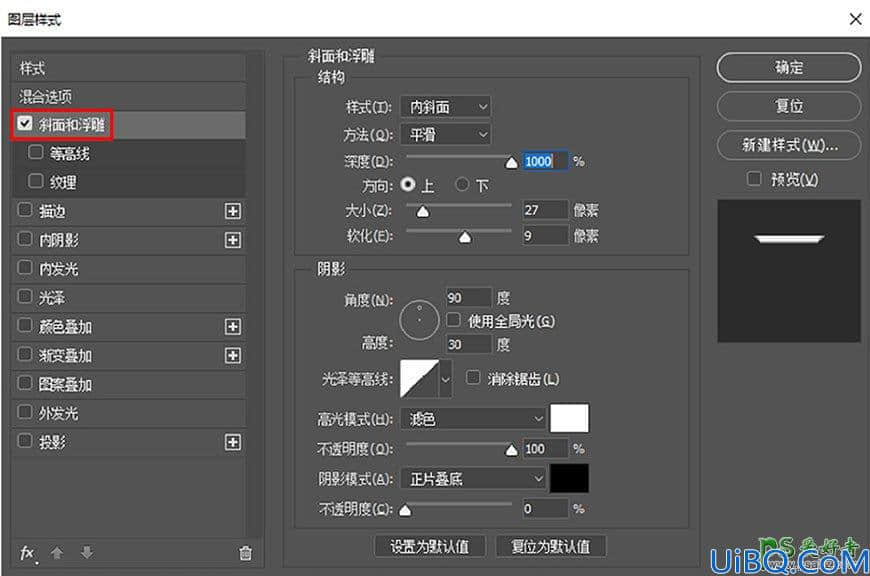Click the 复位为默认值 button

pyautogui.click(x=550, y=547)
